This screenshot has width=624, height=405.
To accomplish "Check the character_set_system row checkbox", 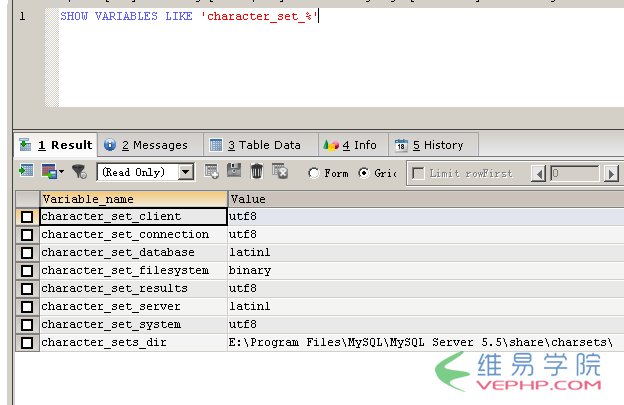I will click(27, 325).
